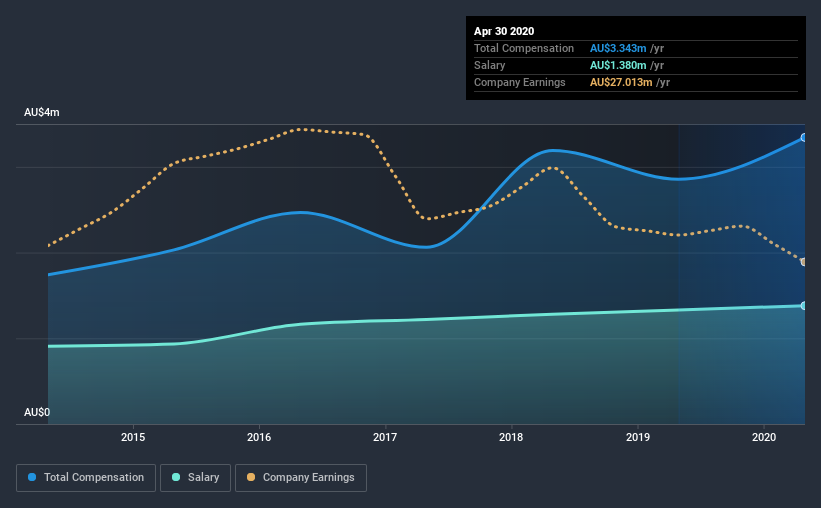This screenshot has height=508, width=821.
Task: Click the Salary tooltip row label
Action: click(x=490, y=65)
